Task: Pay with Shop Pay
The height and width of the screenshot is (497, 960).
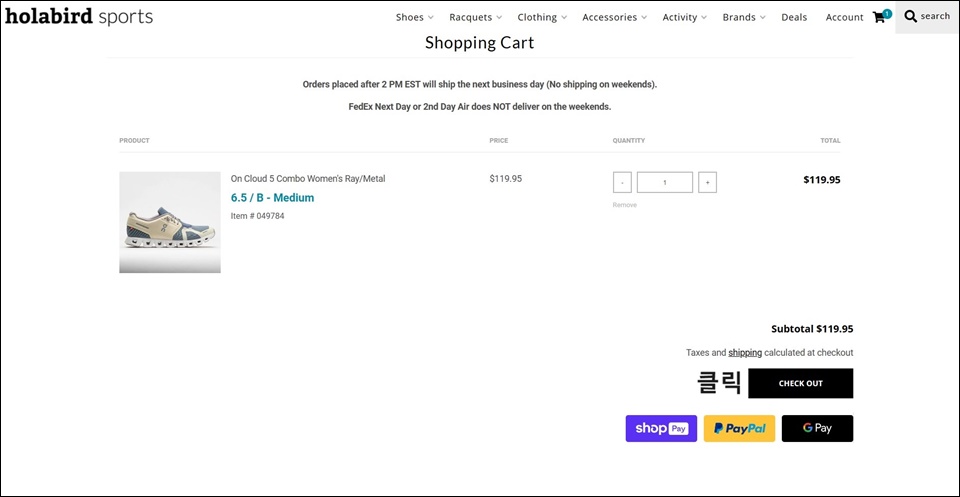Action: (661, 428)
